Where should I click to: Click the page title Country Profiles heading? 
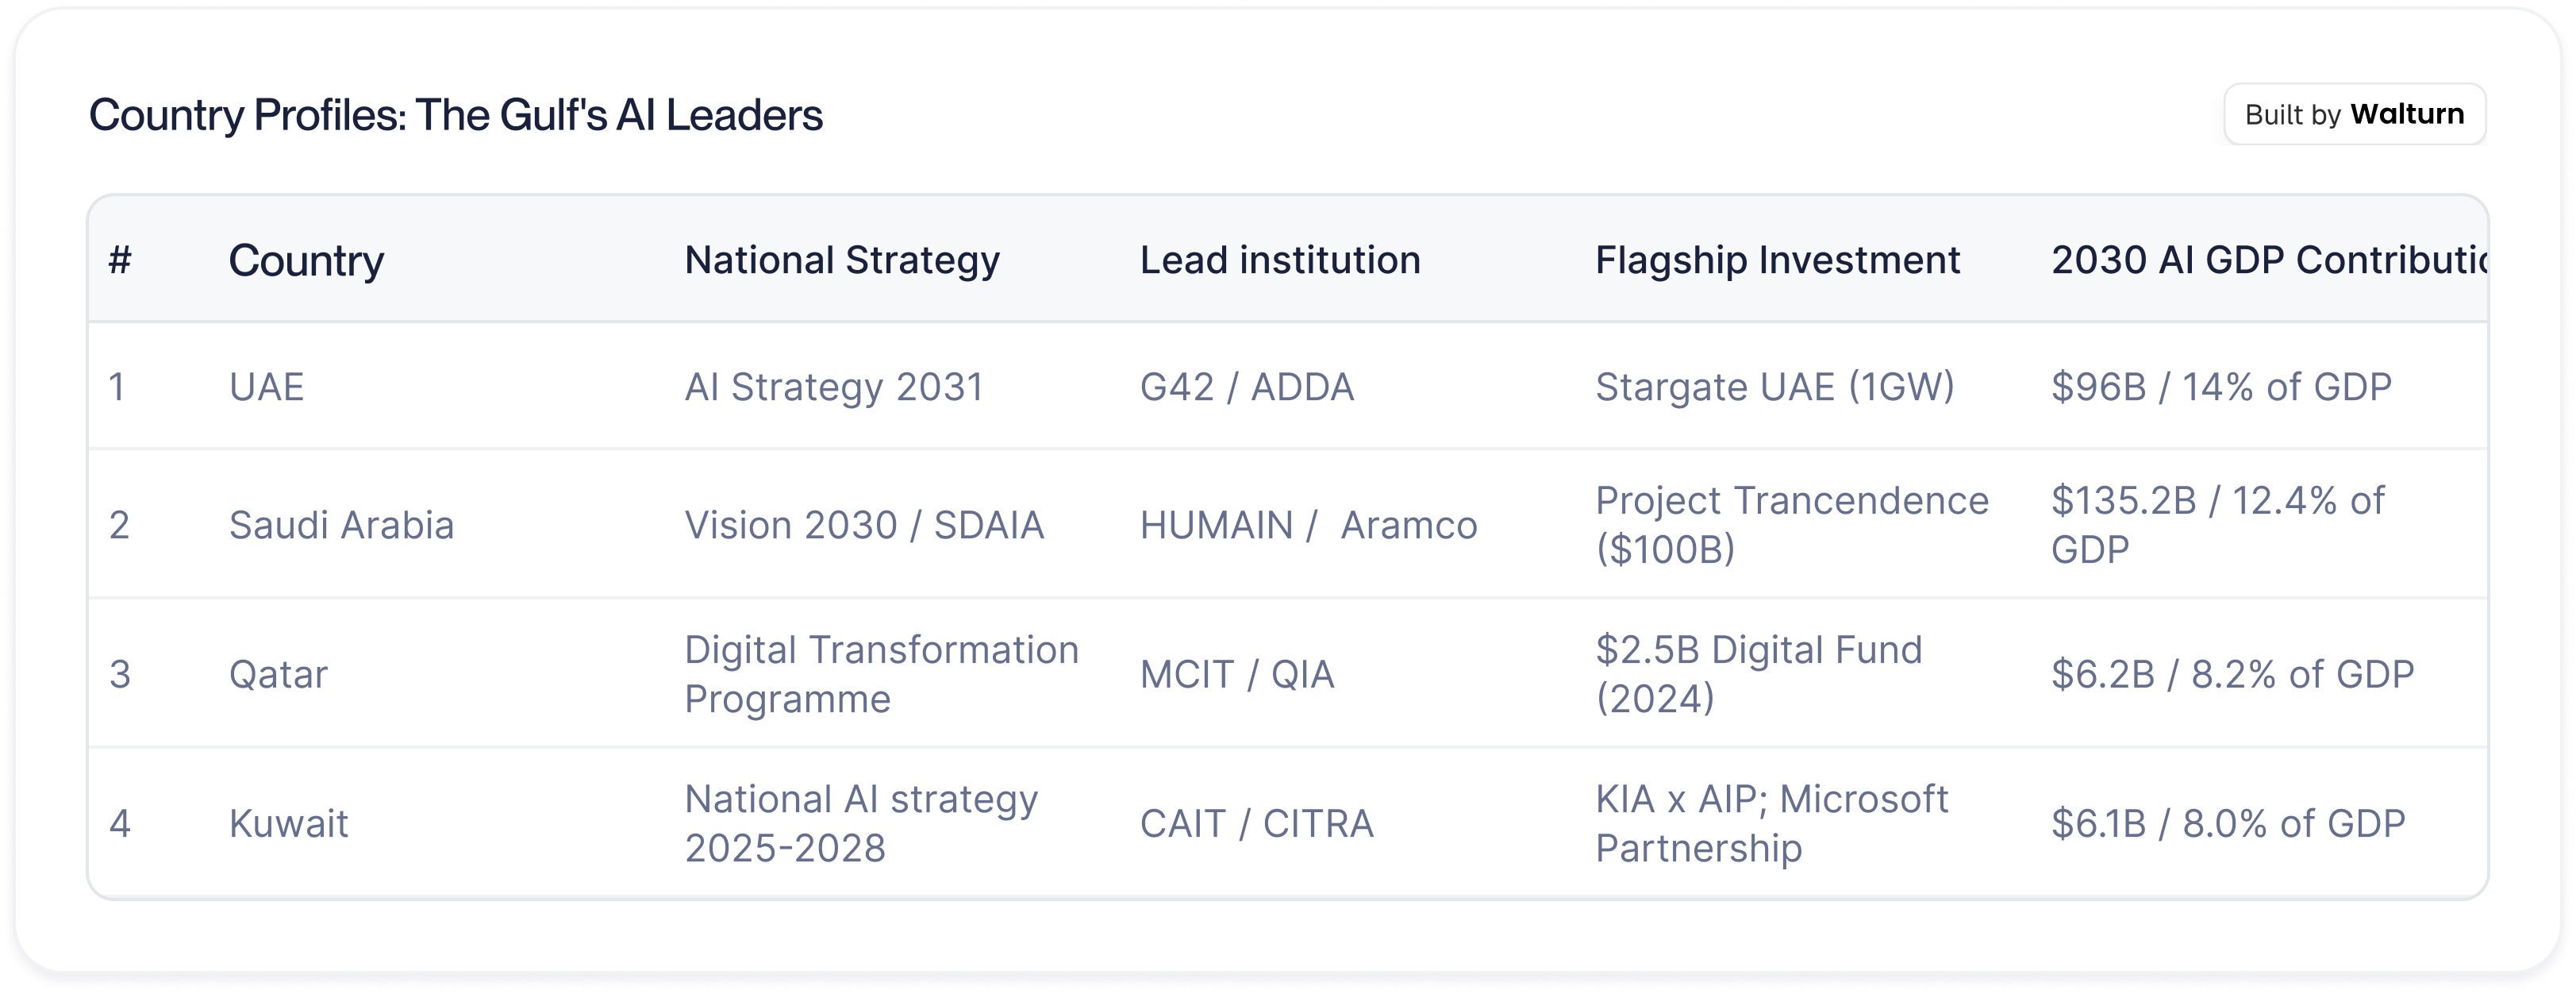pos(456,115)
